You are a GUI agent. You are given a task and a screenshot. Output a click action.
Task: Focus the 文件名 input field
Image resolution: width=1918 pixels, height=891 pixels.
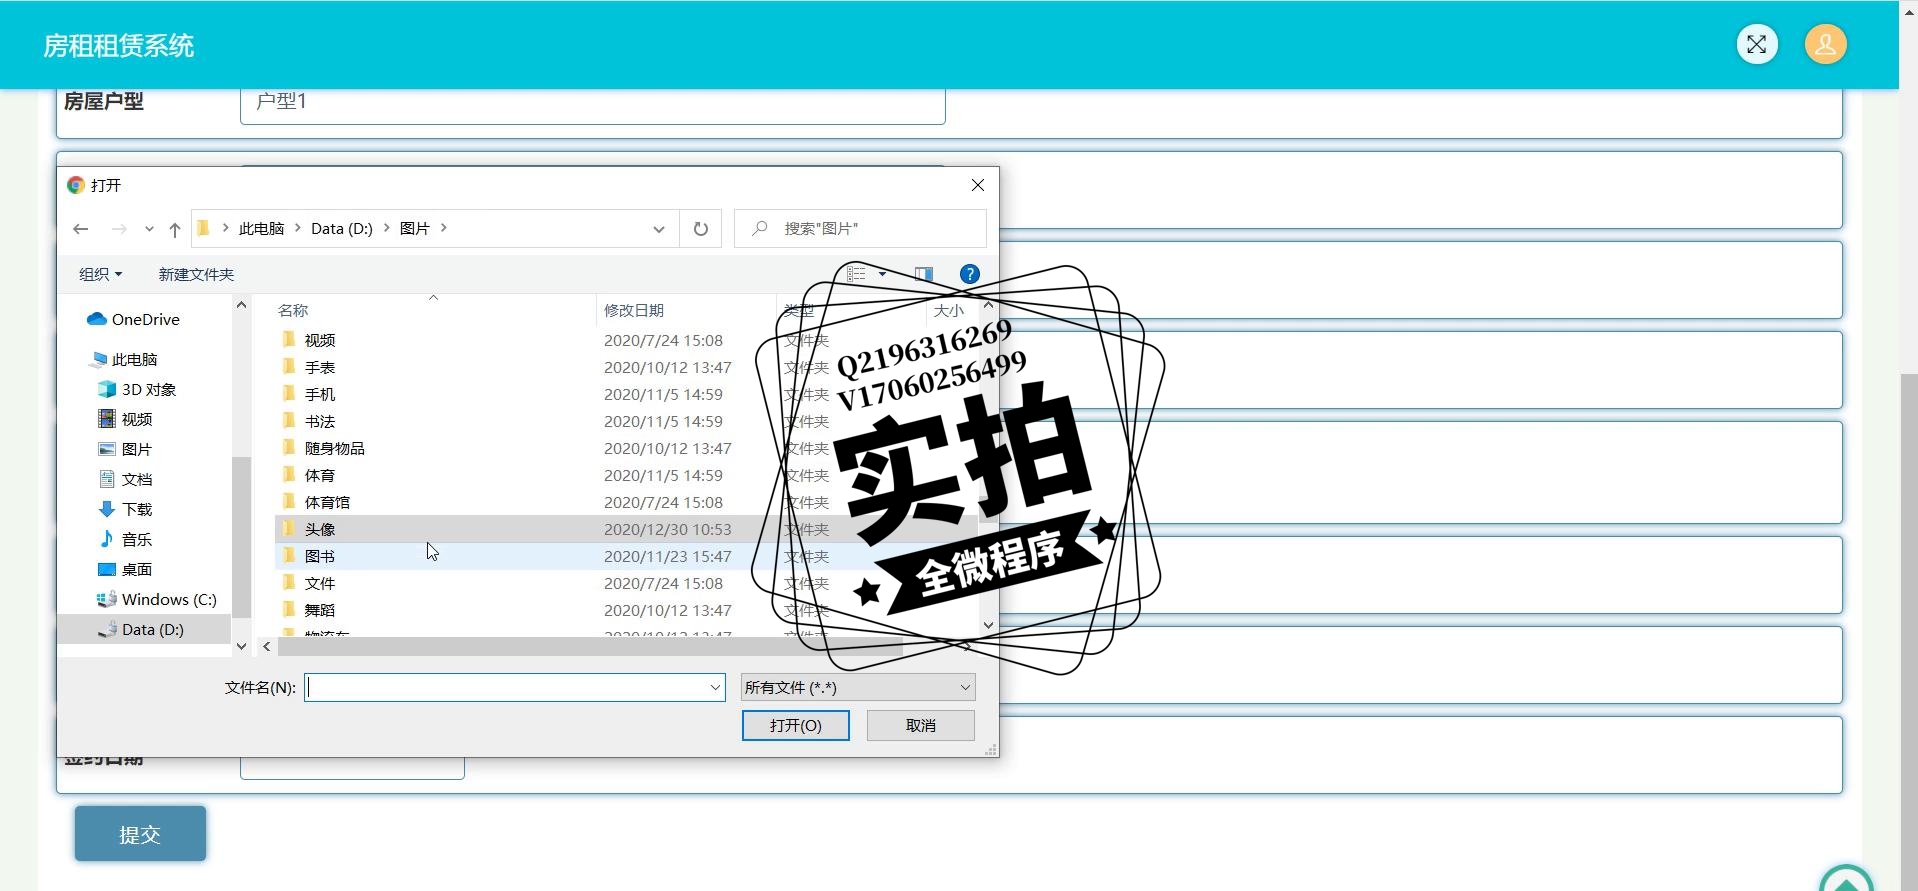(x=506, y=687)
